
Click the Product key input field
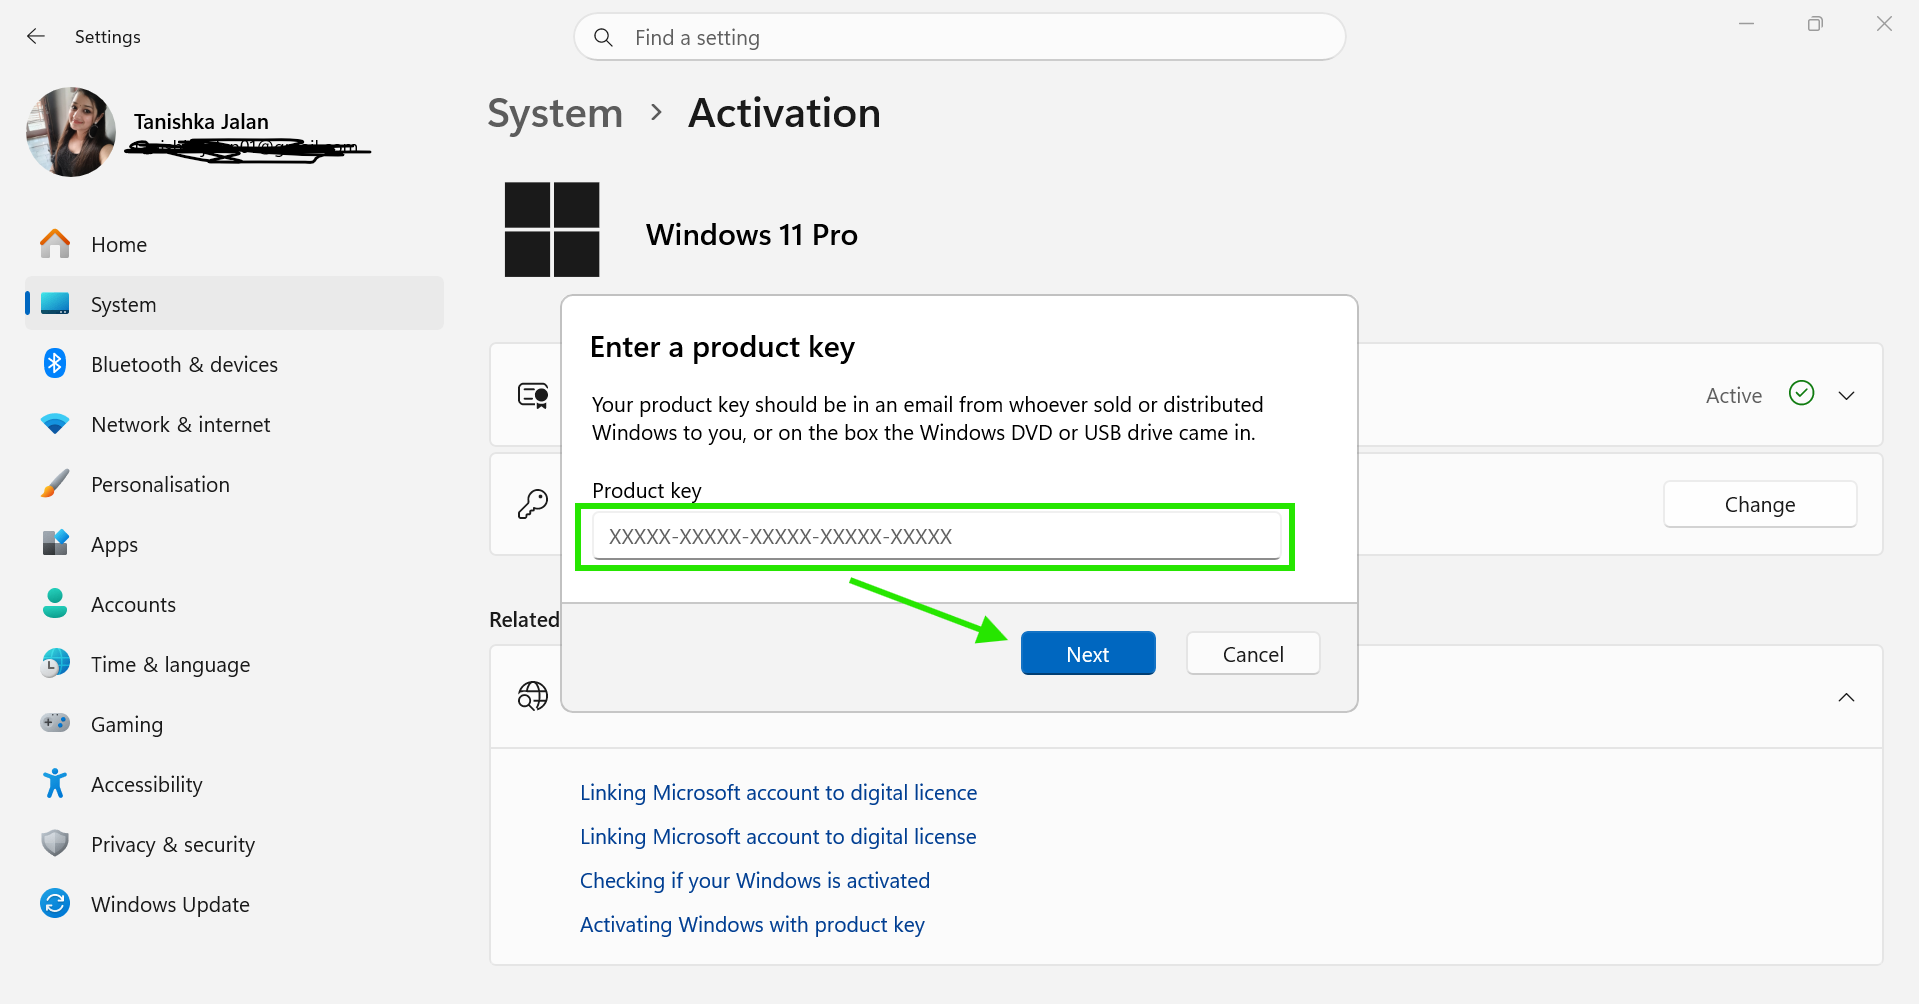pos(936,536)
